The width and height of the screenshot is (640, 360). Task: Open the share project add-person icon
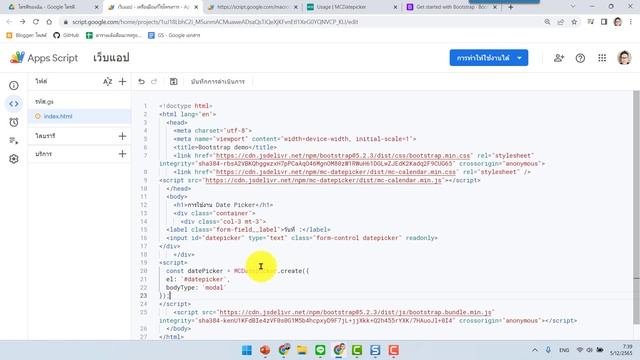tap(559, 58)
